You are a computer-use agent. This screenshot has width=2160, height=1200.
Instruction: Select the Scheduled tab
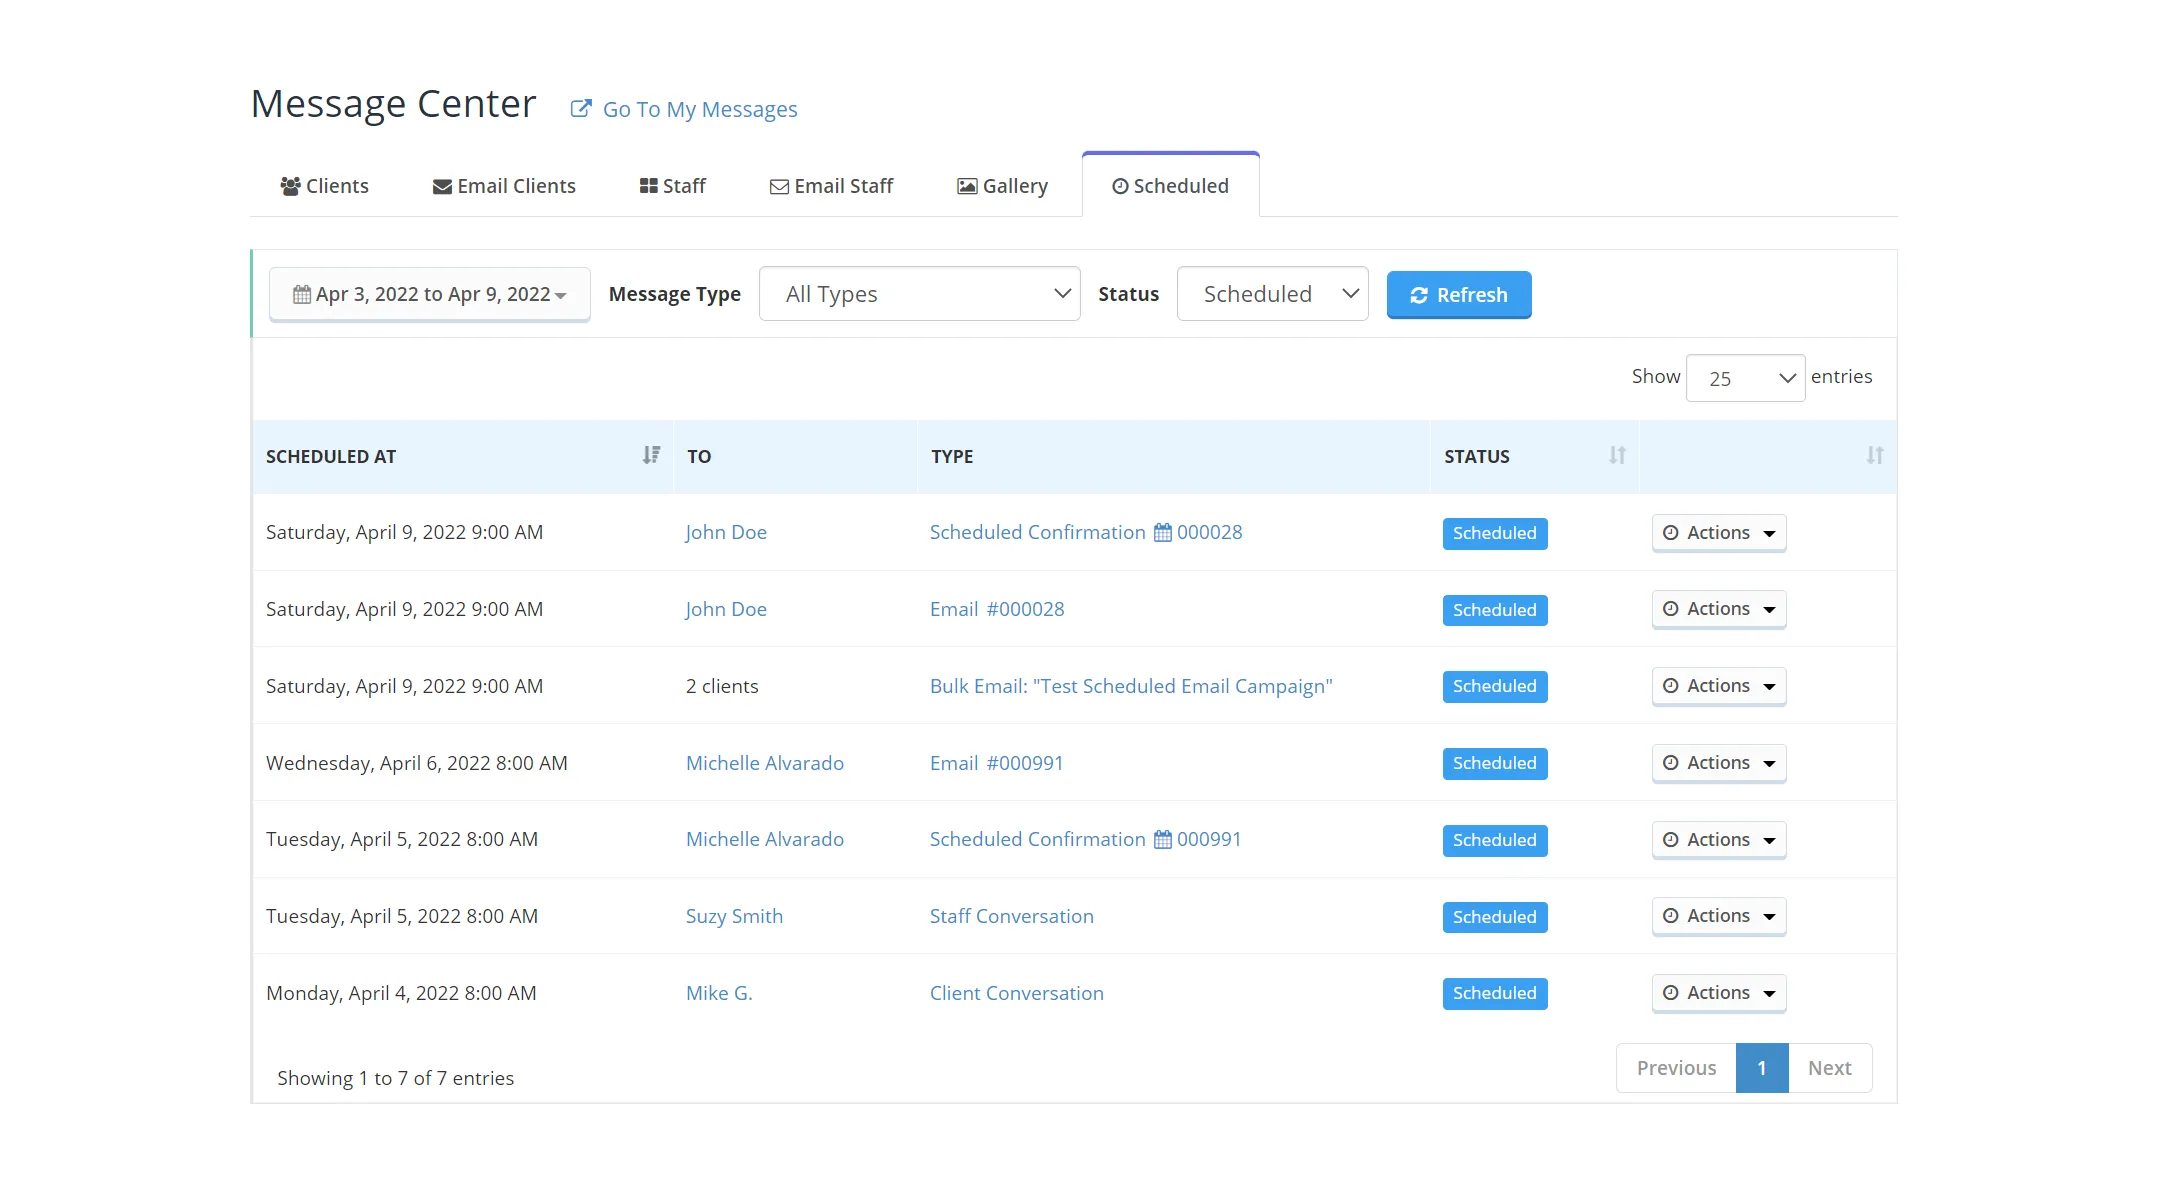tap(1171, 186)
